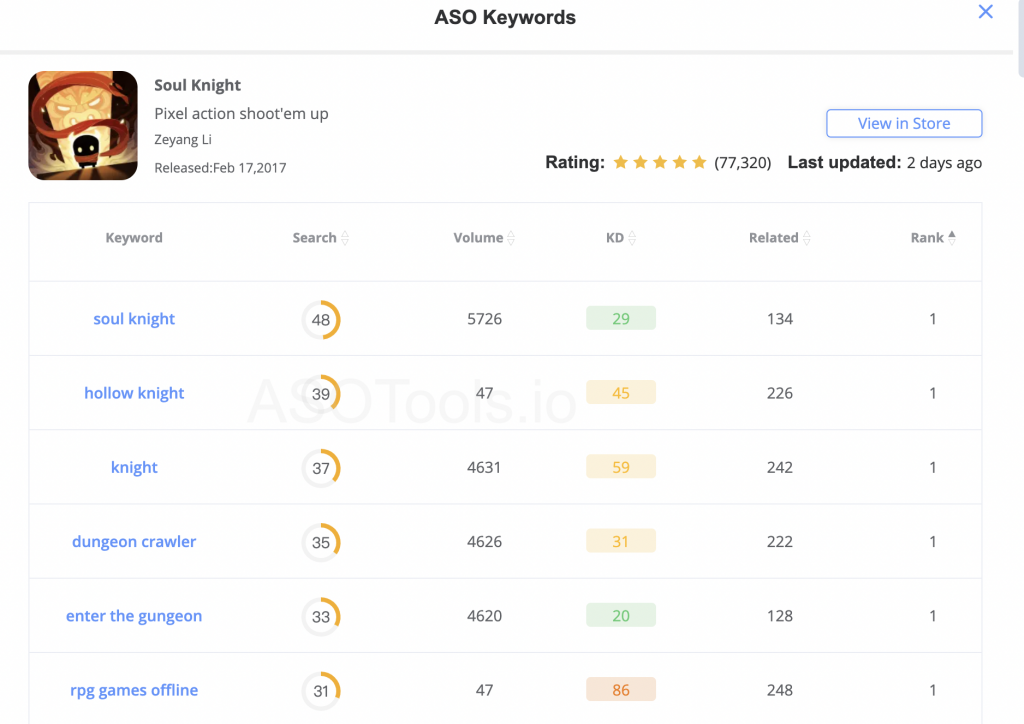This screenshot has height=724, width=1024.
Task: Click the related value 226
Action: coord(780,393)
